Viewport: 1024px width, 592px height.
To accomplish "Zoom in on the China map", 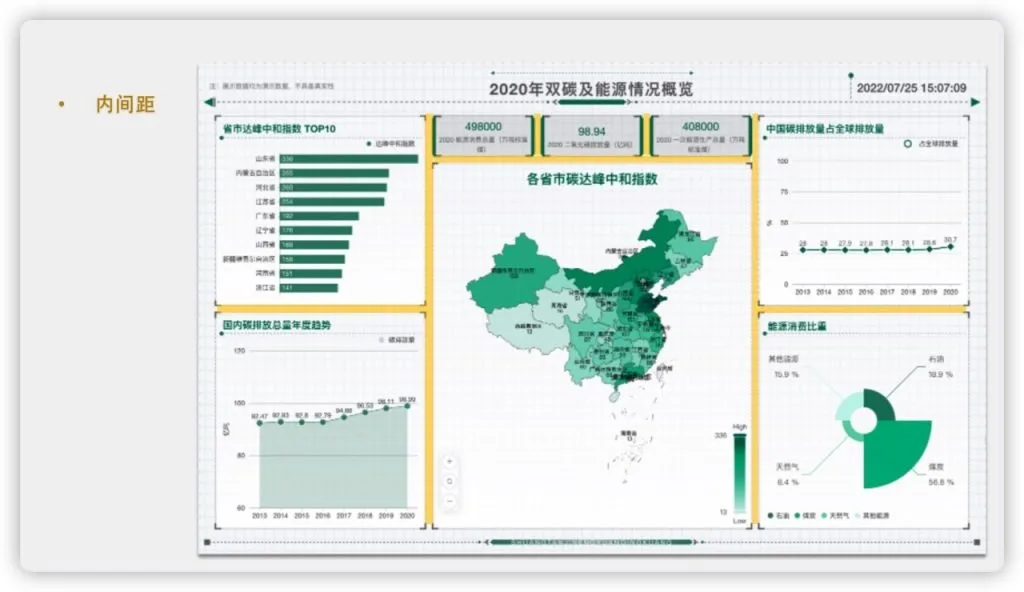I will pos(449,461).
